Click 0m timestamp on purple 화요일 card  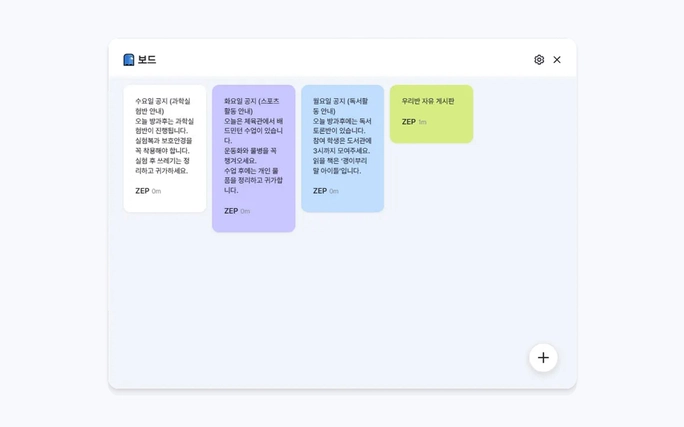[x=245, y=211]
